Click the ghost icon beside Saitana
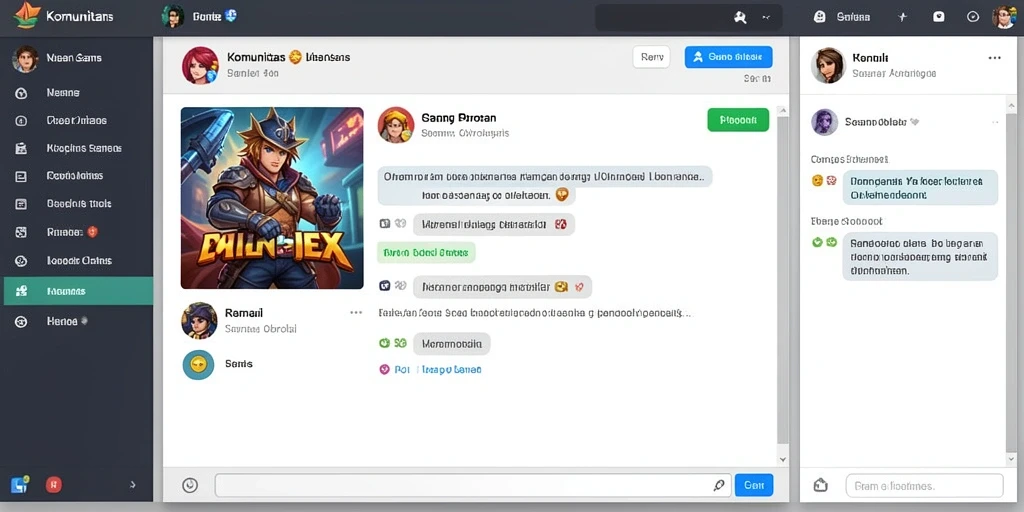Screen dimensions: 1024x512 click(820, 18)
